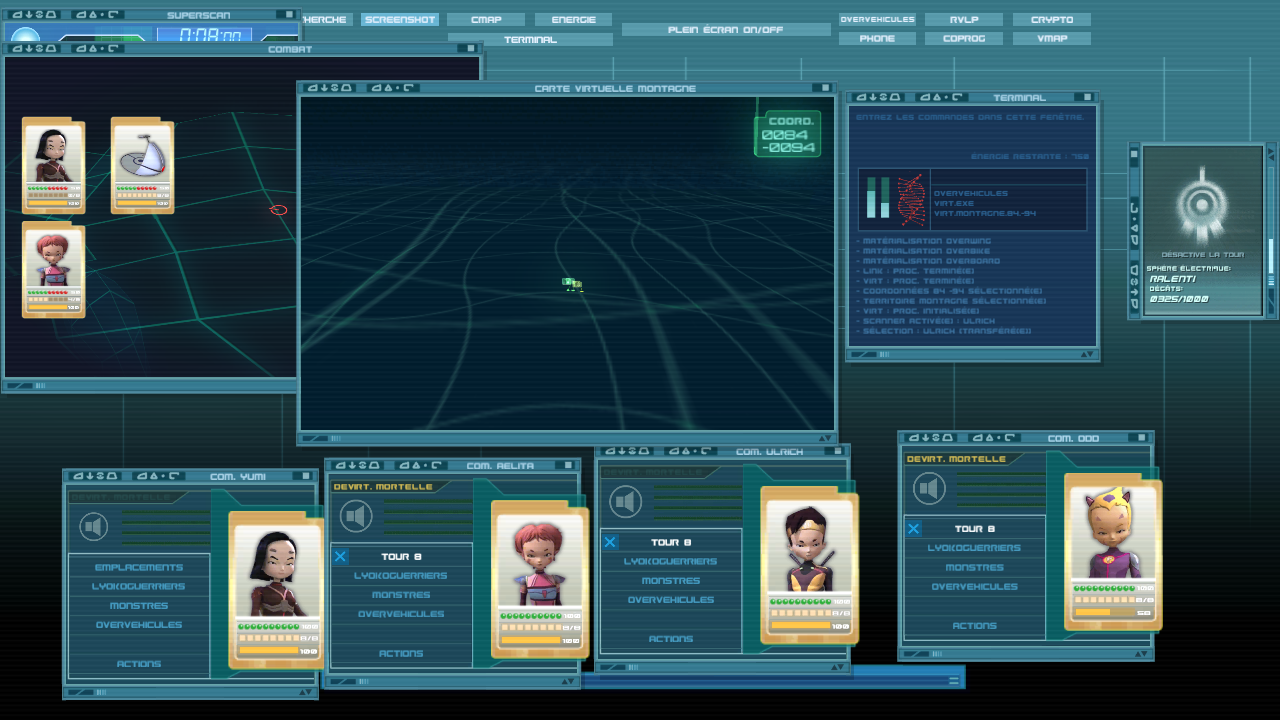Open Actions in Com. Yumi window

click(139, 663)
